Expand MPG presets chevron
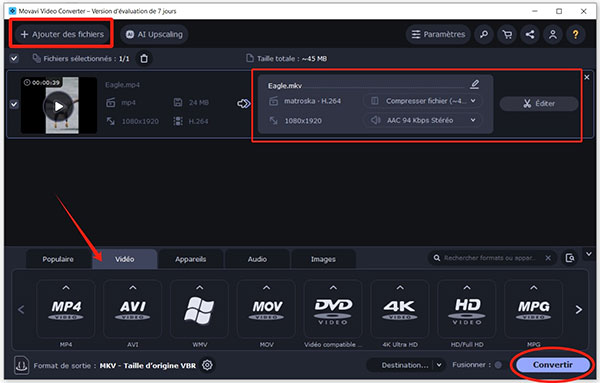 [533, 287]
